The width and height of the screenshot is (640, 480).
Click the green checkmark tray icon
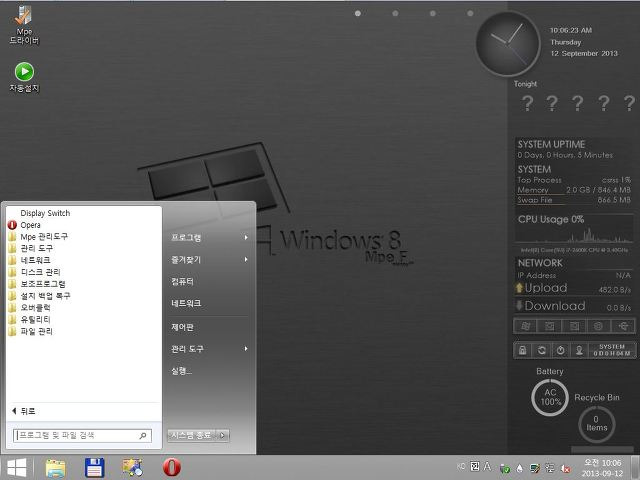505,469
